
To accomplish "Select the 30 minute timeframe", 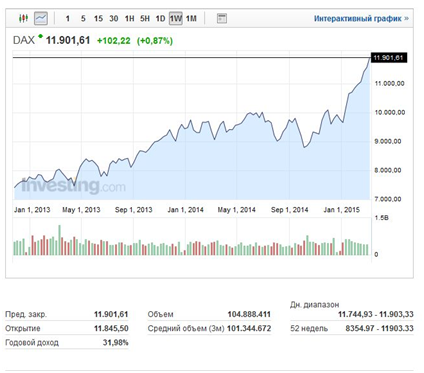I will tap(114, 19).
